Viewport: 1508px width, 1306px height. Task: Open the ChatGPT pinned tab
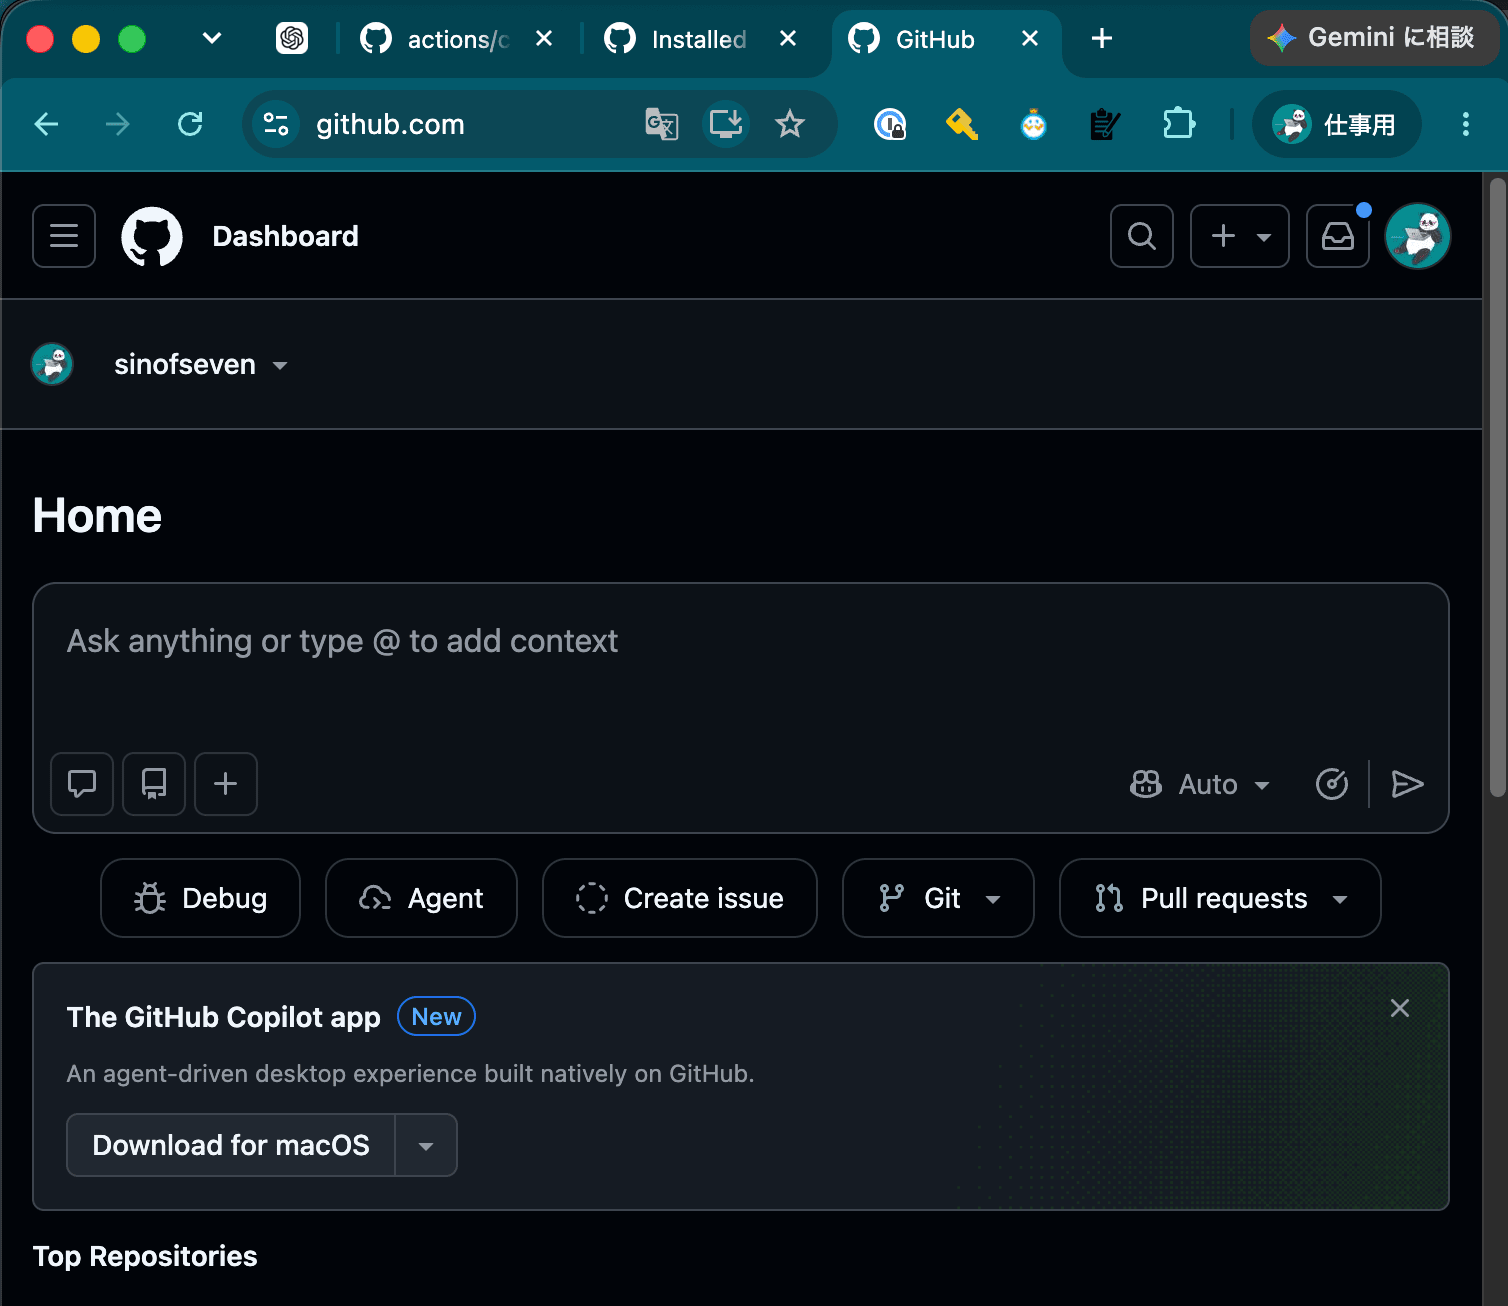pos(292,39)
